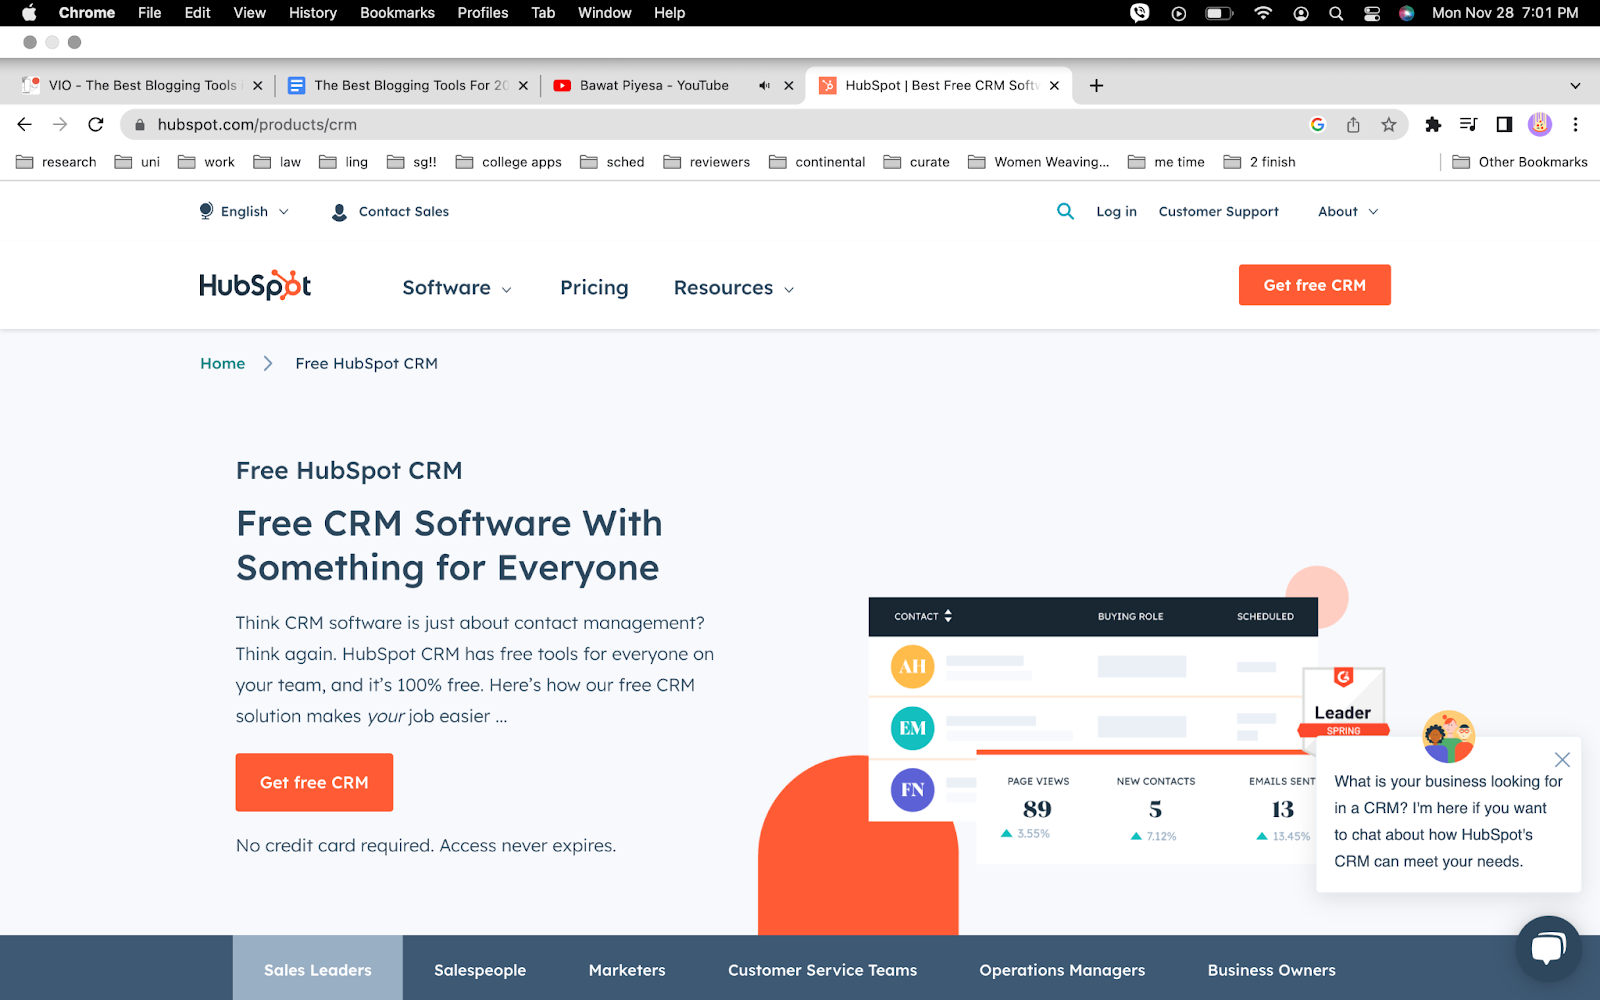Dismiss the chat prompt popup

click(x=1562, y=760)
